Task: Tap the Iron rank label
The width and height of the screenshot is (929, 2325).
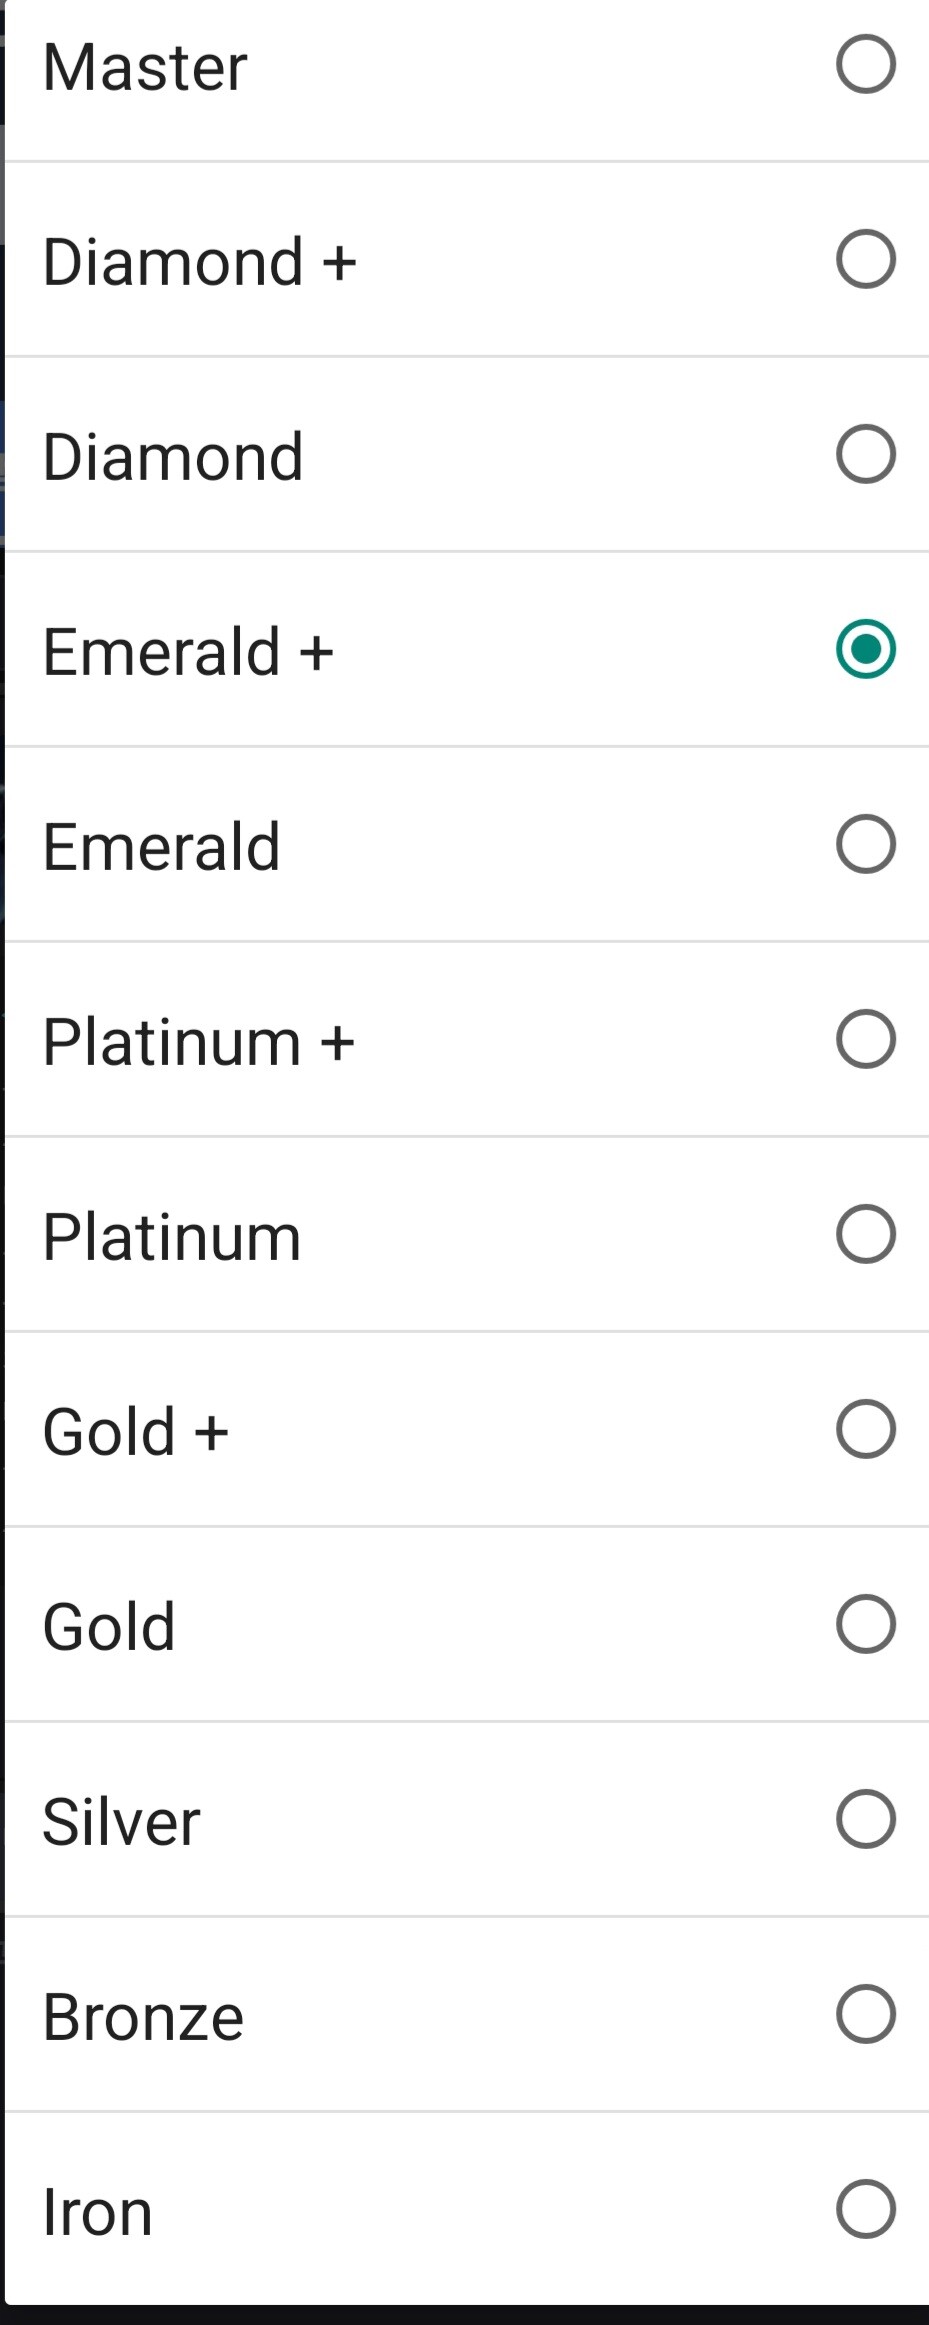Action: (x=97, y=2212)
